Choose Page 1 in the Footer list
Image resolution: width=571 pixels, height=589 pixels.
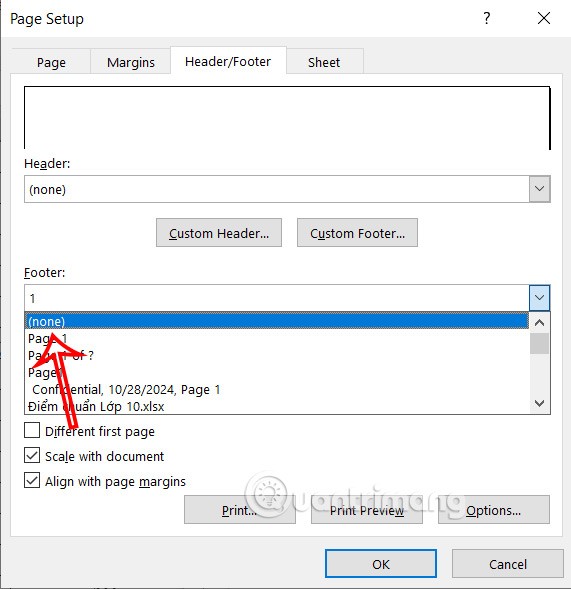click(277, 338)
